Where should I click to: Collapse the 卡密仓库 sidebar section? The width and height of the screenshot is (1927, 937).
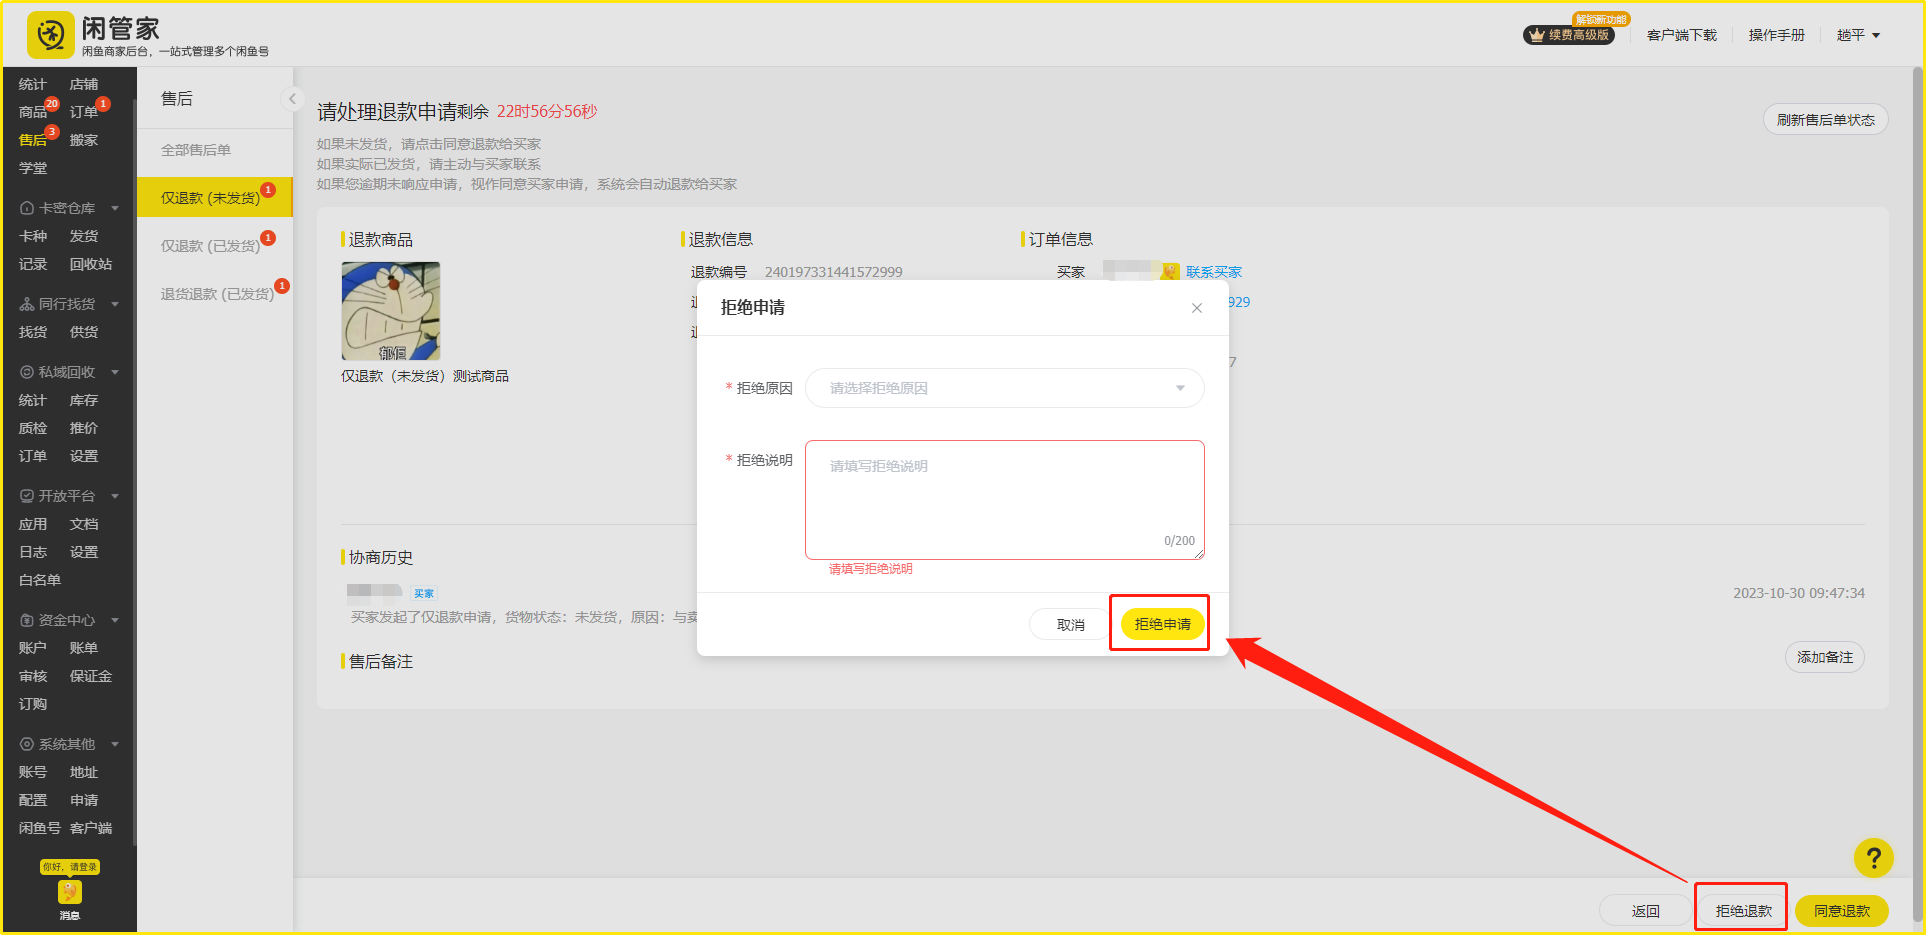coord(115,208)
